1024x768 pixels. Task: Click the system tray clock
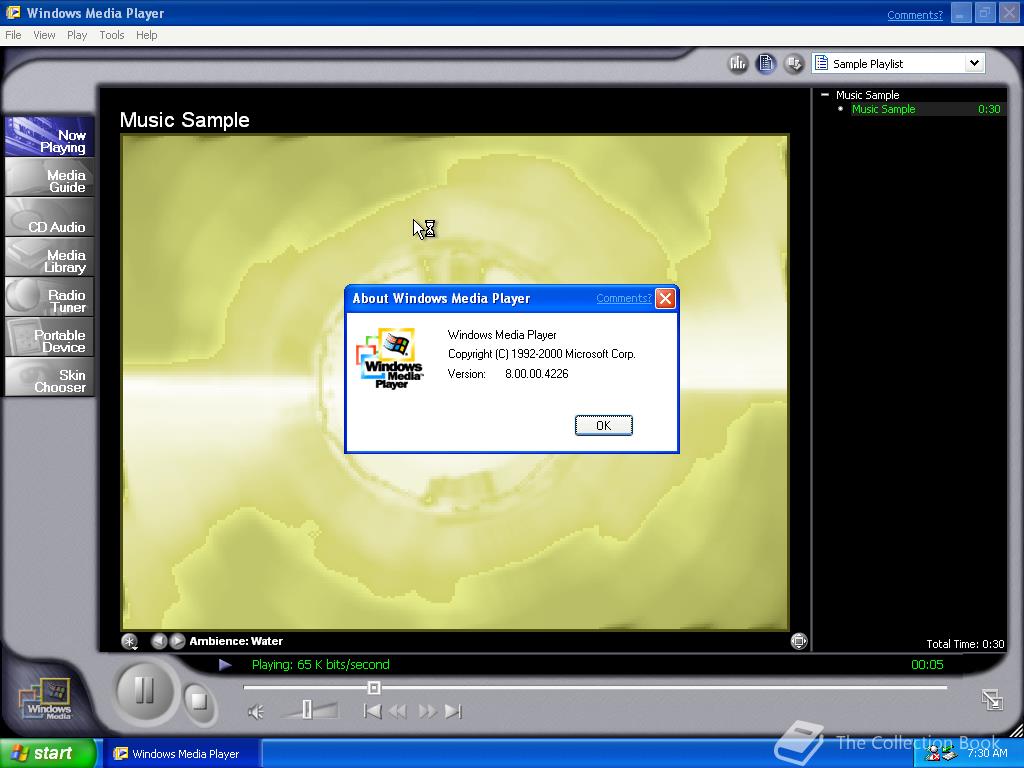point(987,754)
